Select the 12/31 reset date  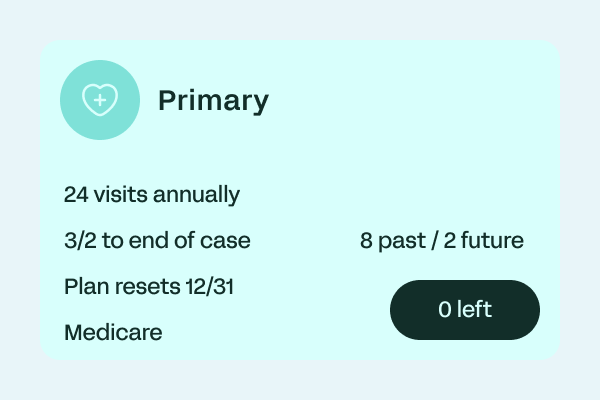tap(210, 286)
